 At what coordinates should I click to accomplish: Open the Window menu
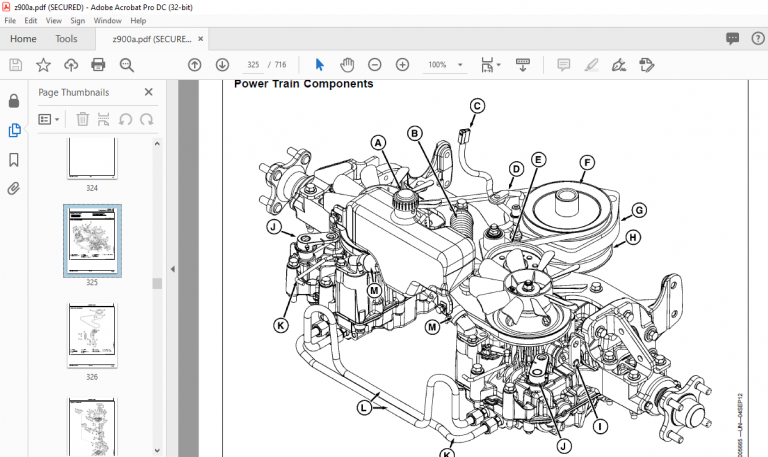coord(107,21)
